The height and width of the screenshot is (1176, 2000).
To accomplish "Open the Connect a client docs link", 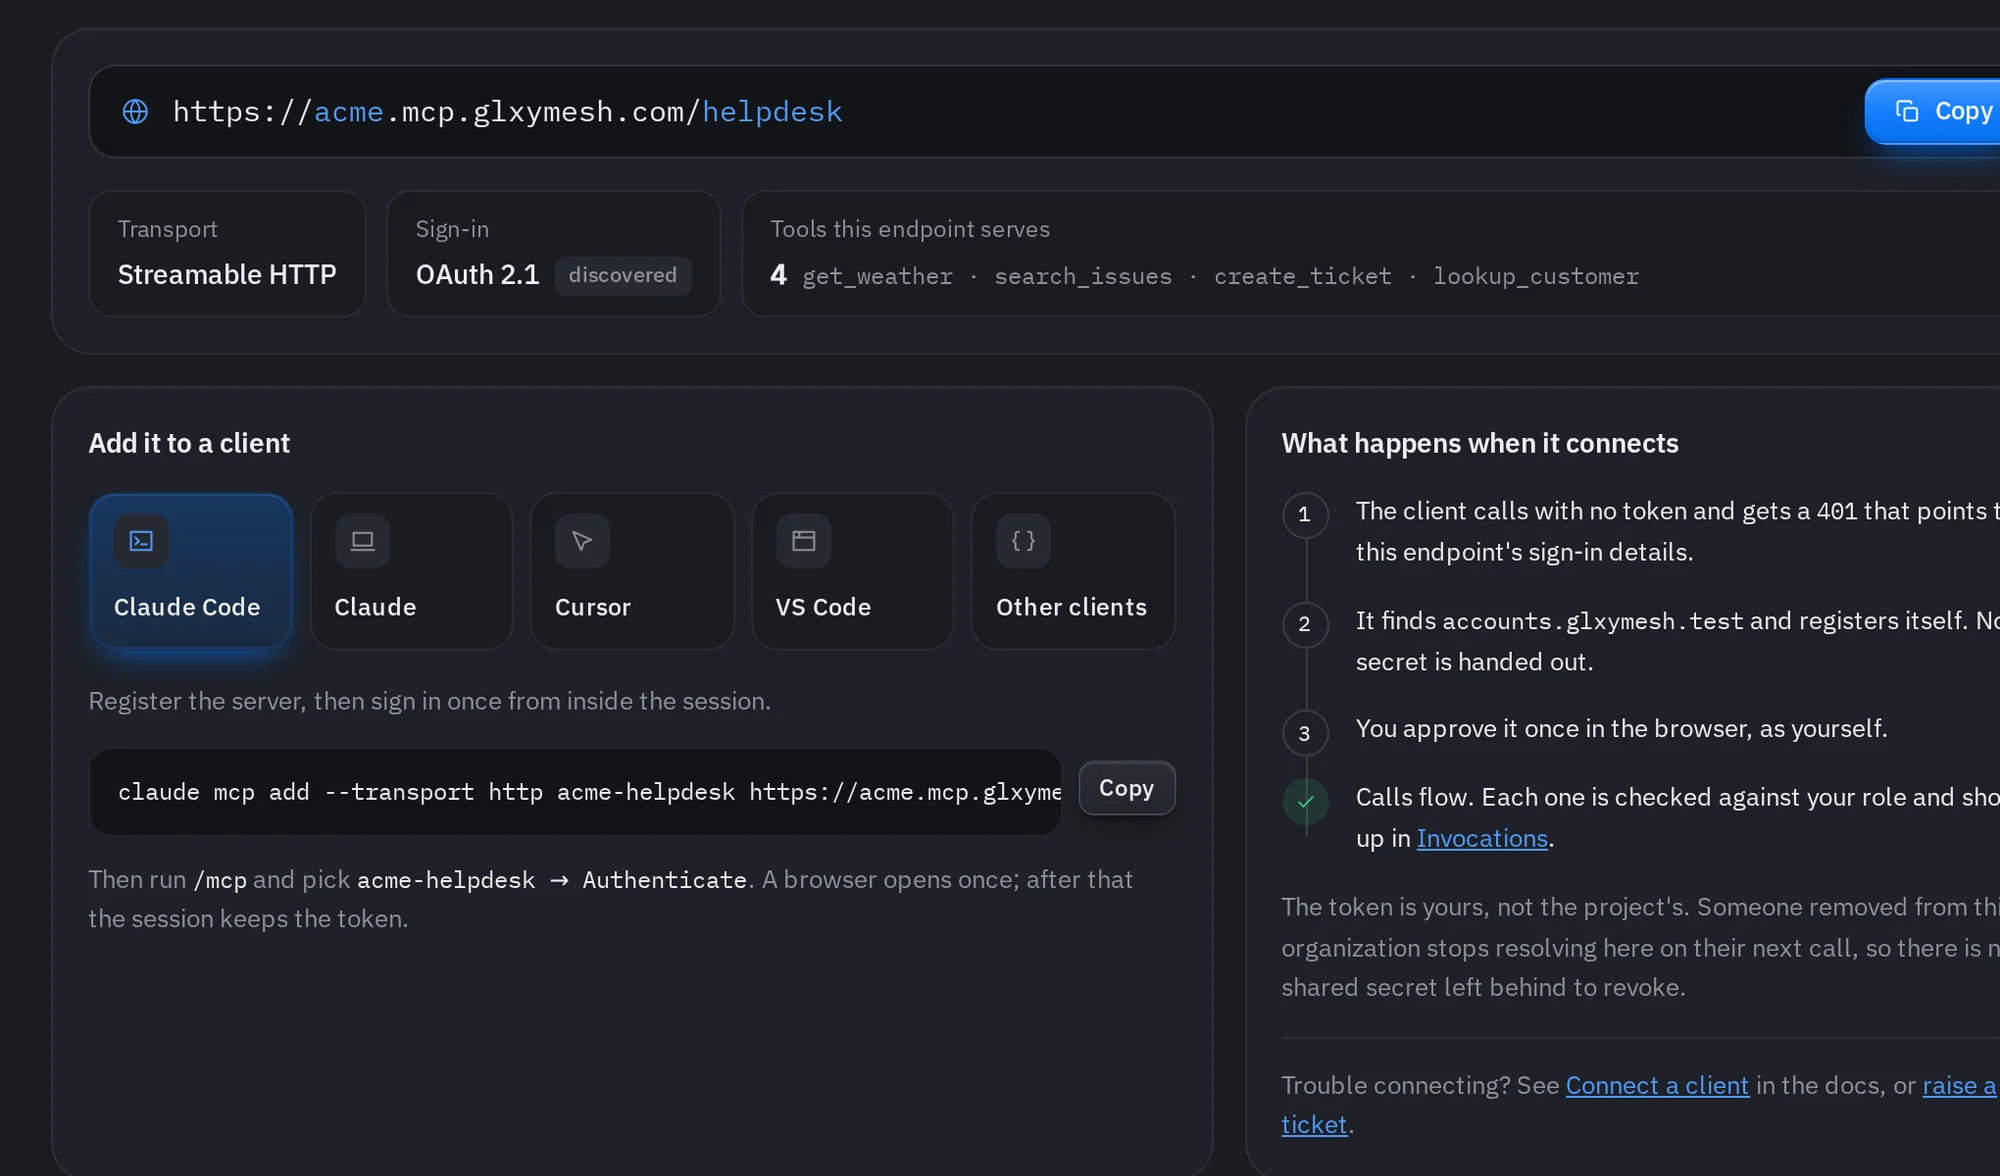I will click(x=1657, y=1085).
